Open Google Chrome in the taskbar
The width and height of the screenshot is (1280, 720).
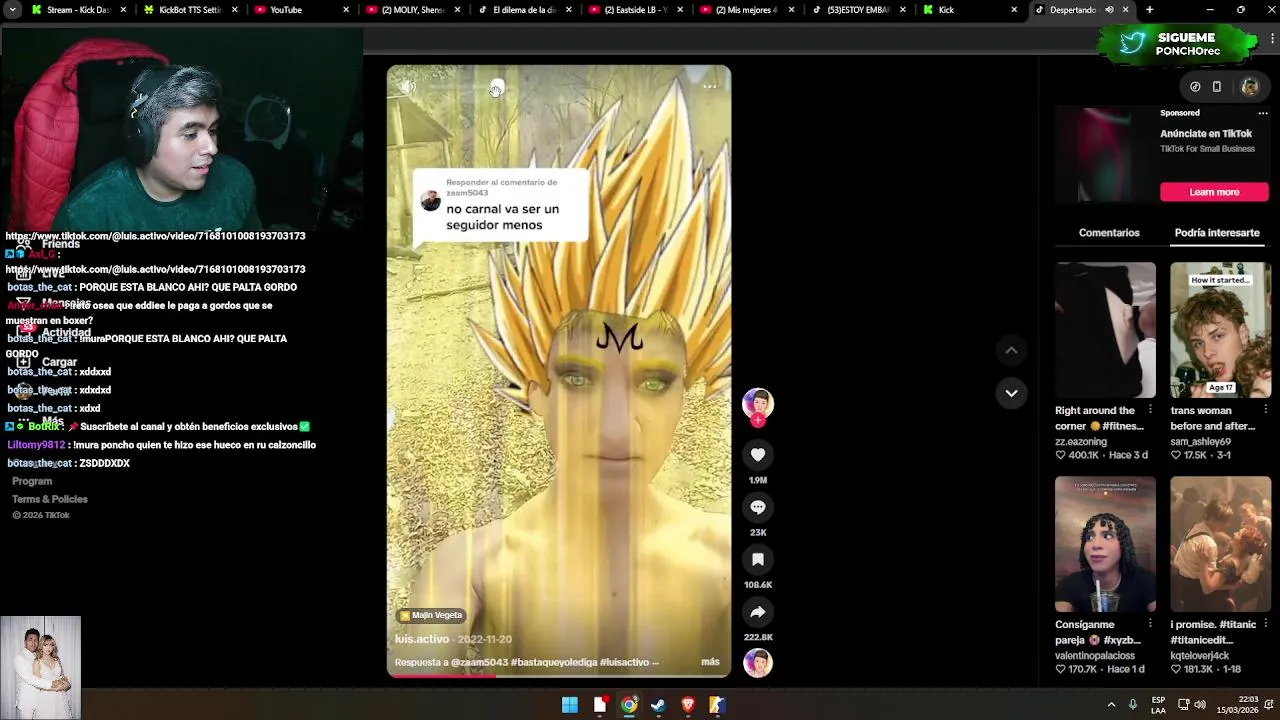[629, 705]
